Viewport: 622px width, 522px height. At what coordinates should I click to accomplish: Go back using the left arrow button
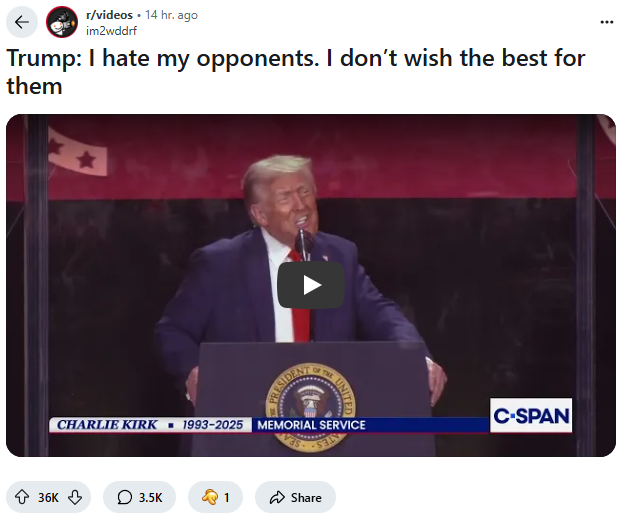click(x=22, y=22)
